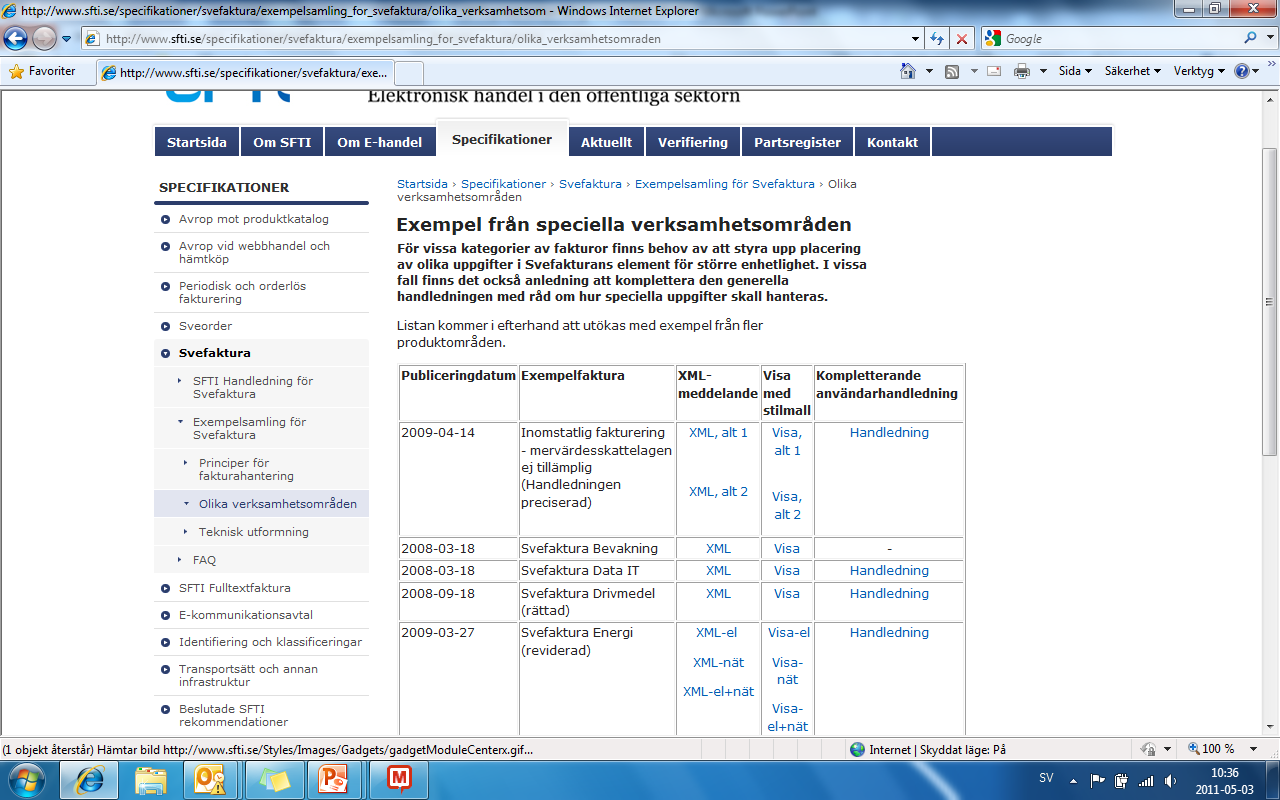This screenshot has height=800, width=1280.
Task: Click the empty new tab button
Action: click(410, 73)
